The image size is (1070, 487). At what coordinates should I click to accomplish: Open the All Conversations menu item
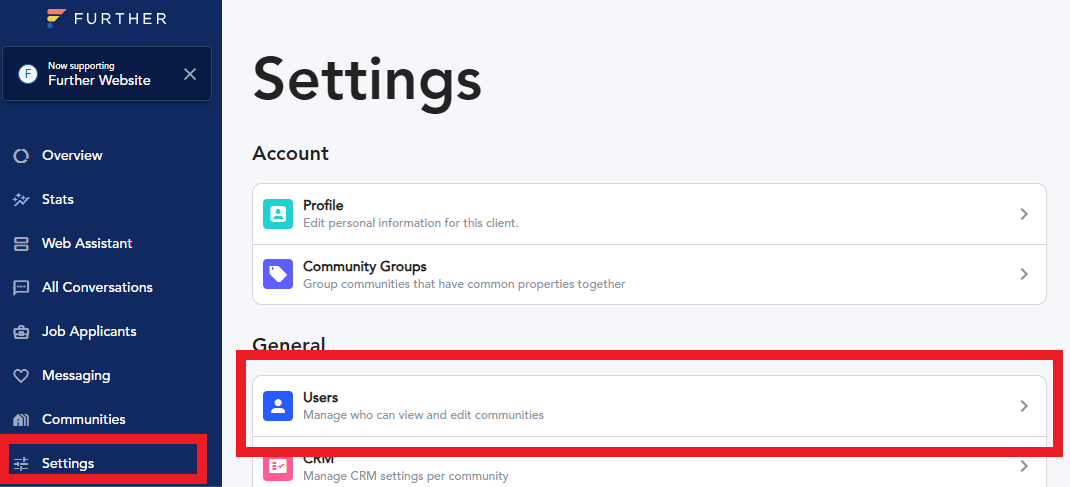coord(97,288)
